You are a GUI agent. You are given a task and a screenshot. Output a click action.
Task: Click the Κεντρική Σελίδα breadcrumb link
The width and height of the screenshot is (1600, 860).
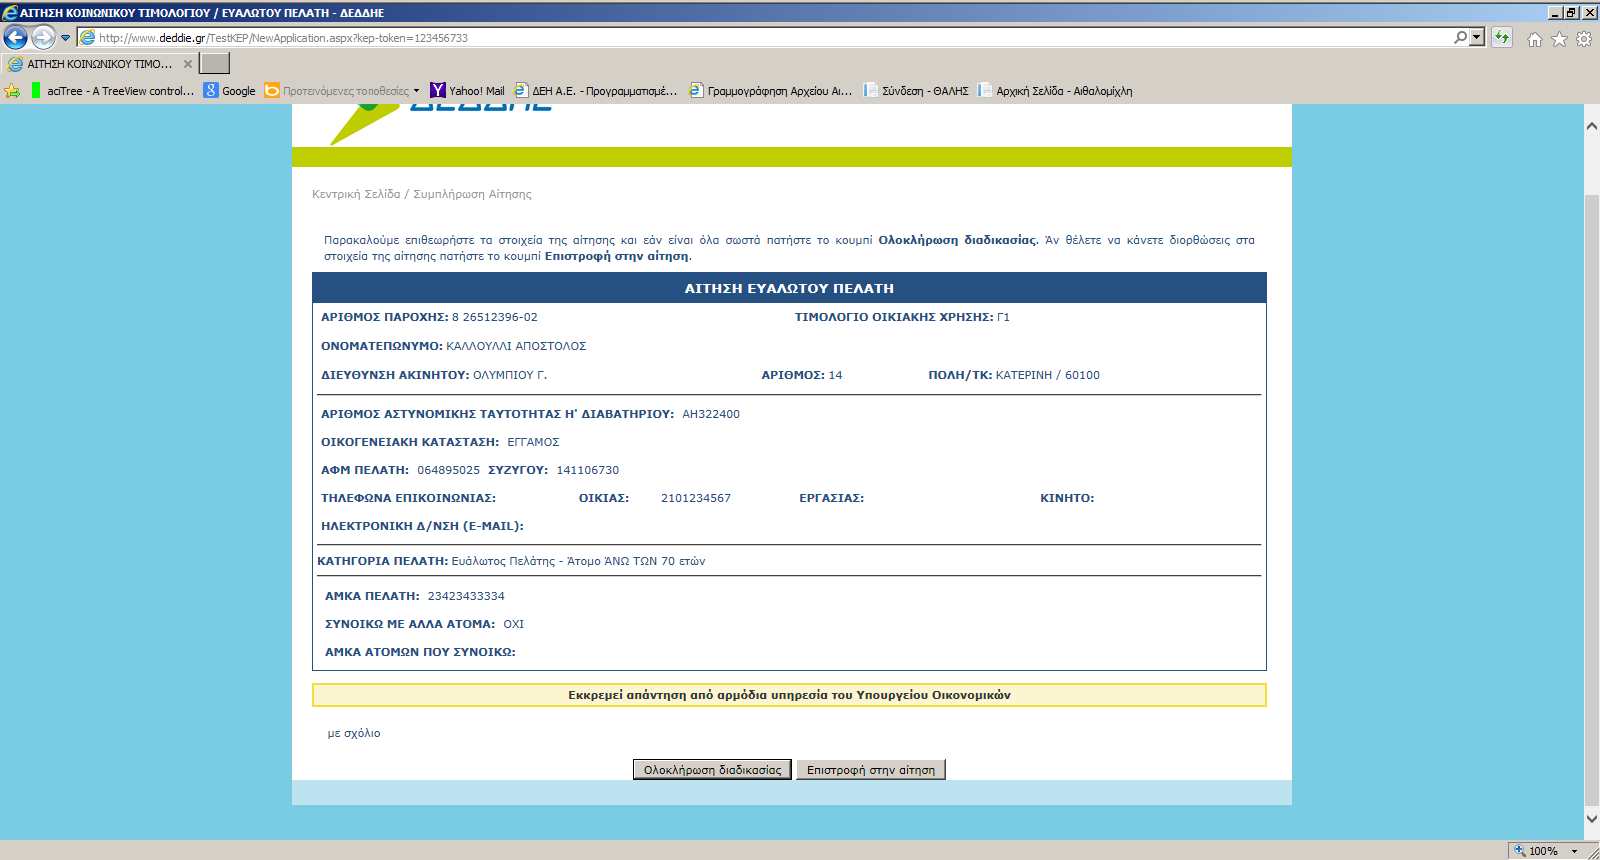(x=356, y=194)
